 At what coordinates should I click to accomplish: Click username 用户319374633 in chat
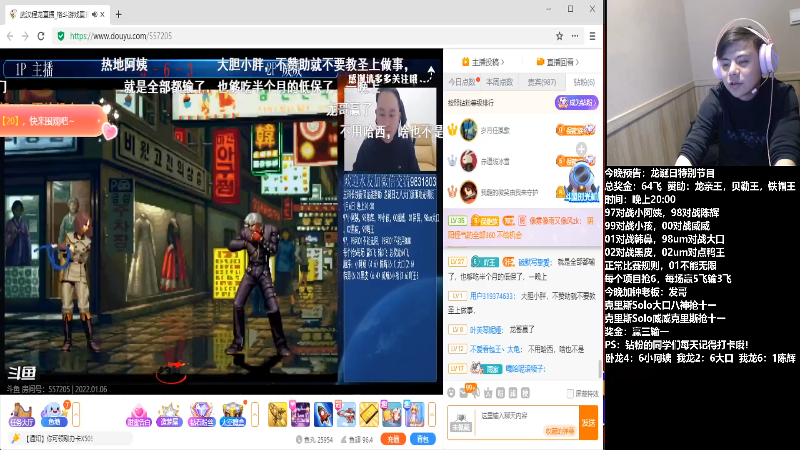point(492,296)
